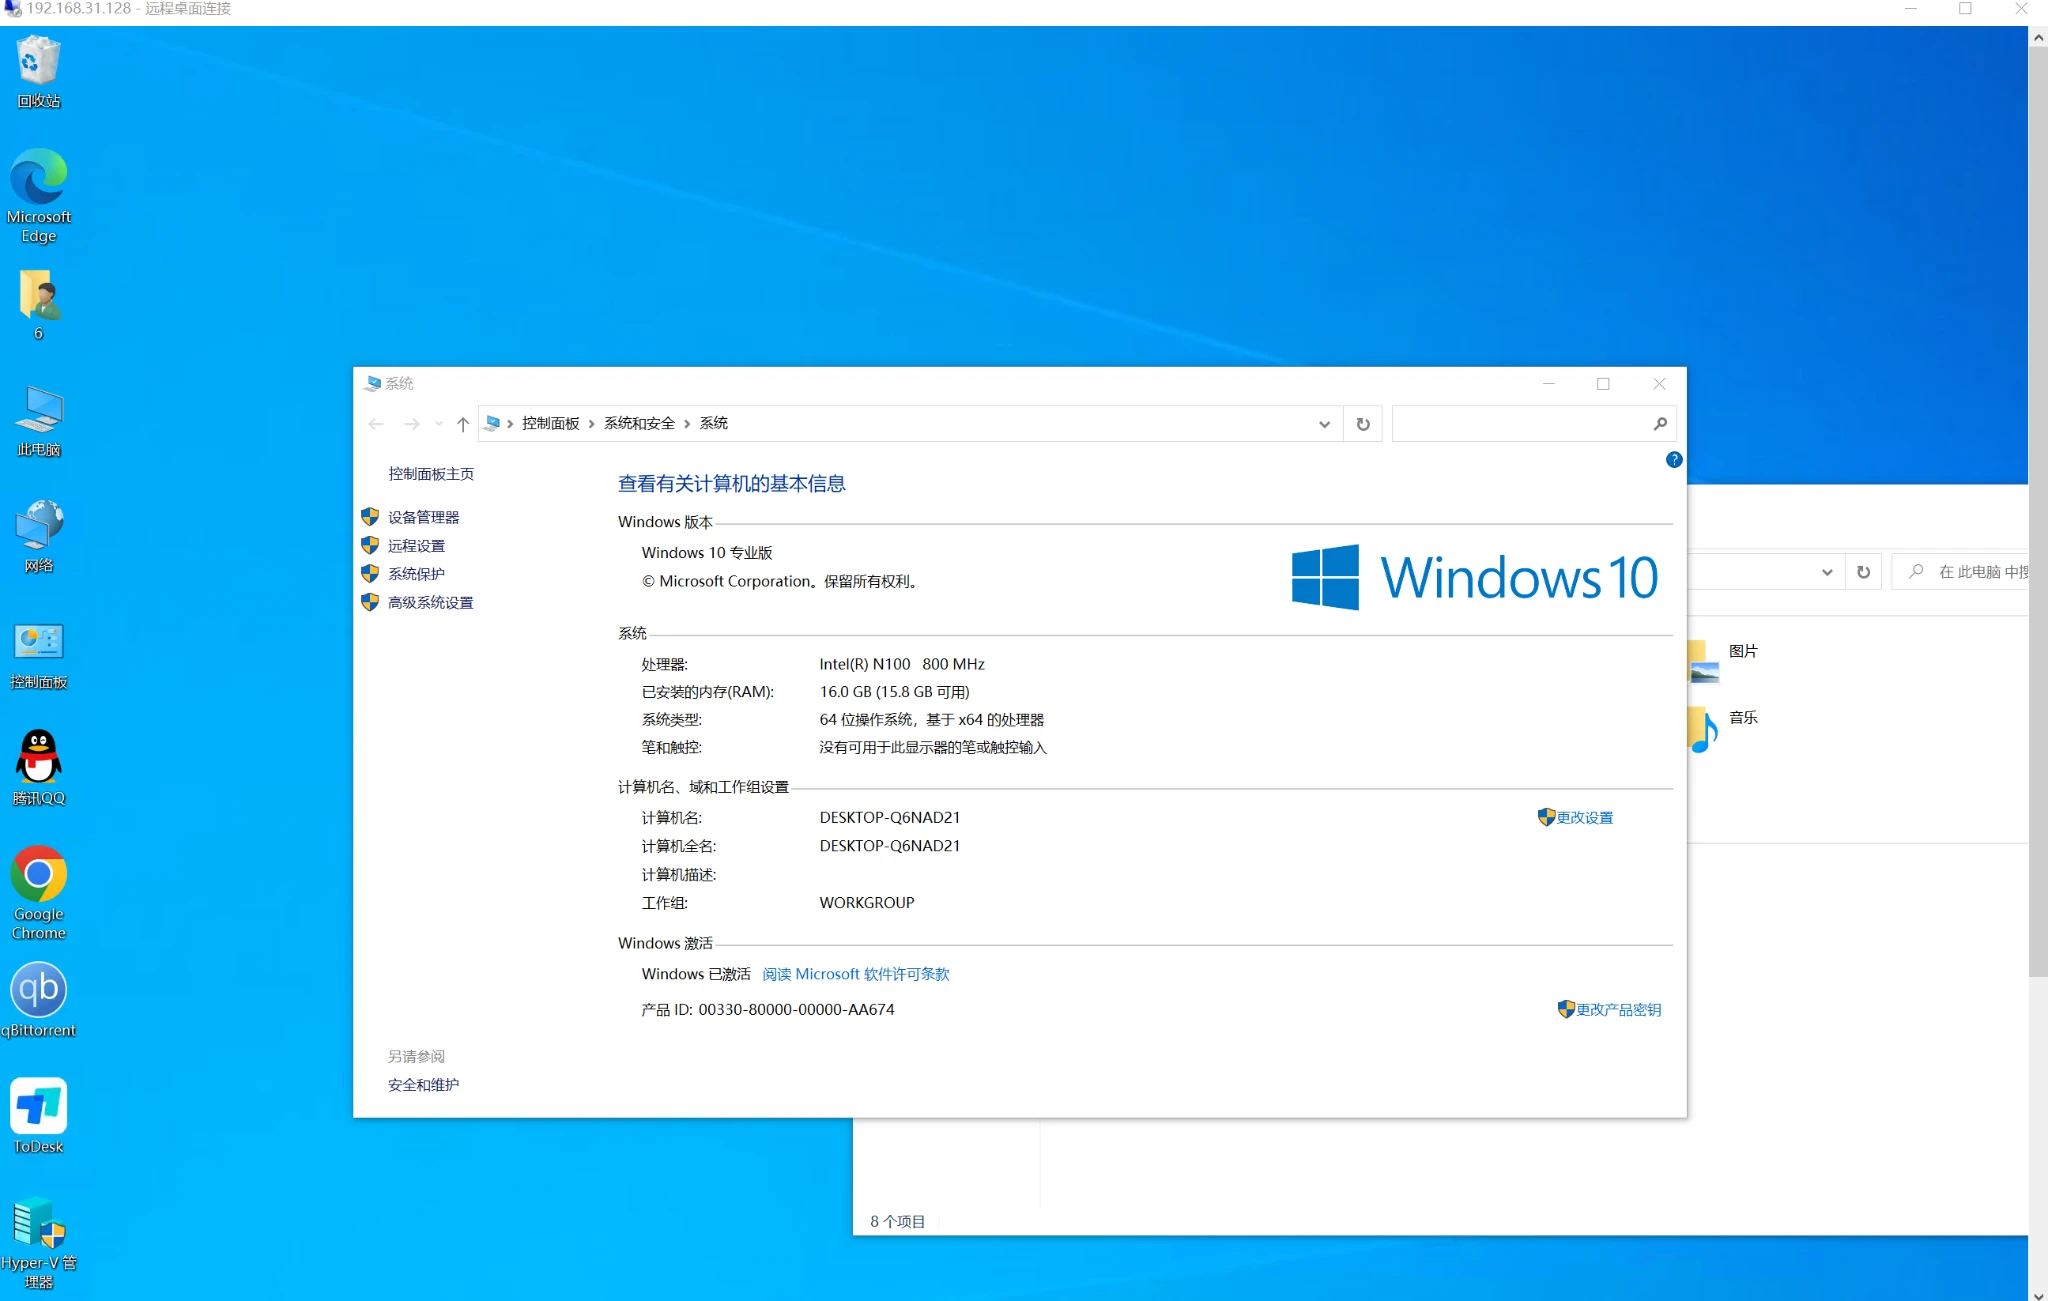2048x1301 pixels.
Task: Open 阅读 Microsoft 软件许可条款 link
Action: (x=855, y=974)
